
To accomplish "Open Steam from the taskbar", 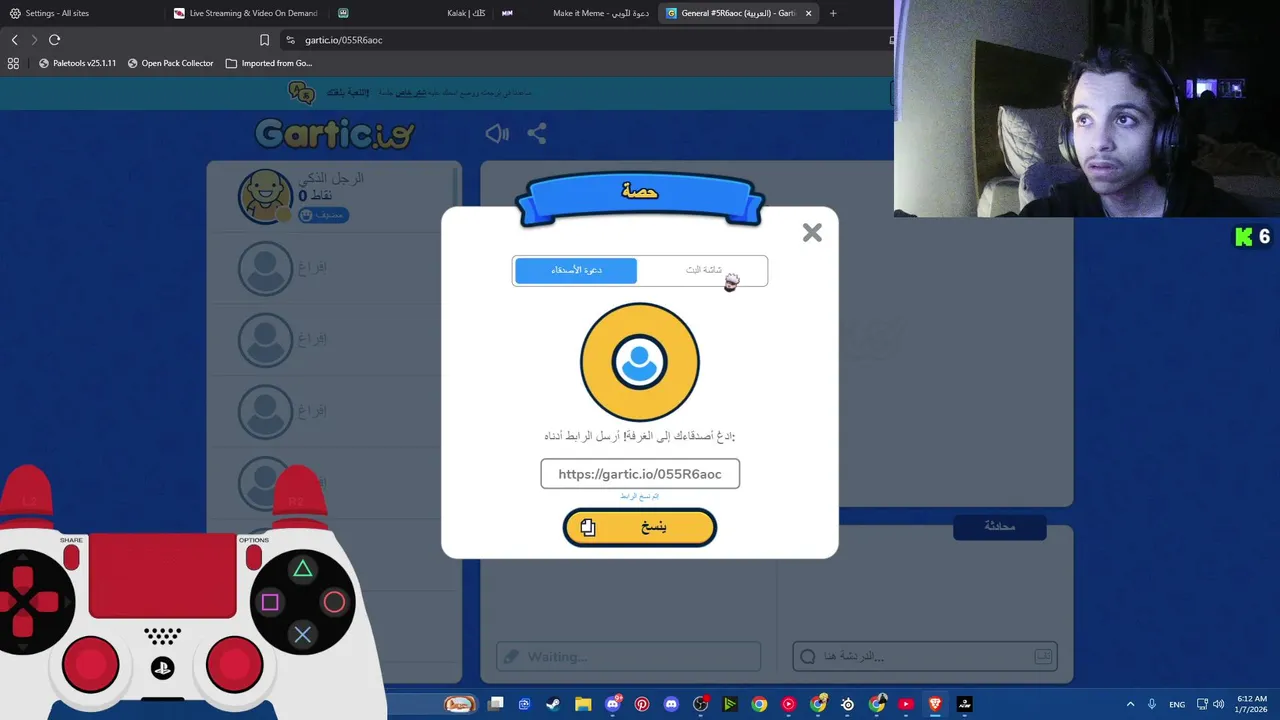I will pyautogui.click(x=553, y=704).
